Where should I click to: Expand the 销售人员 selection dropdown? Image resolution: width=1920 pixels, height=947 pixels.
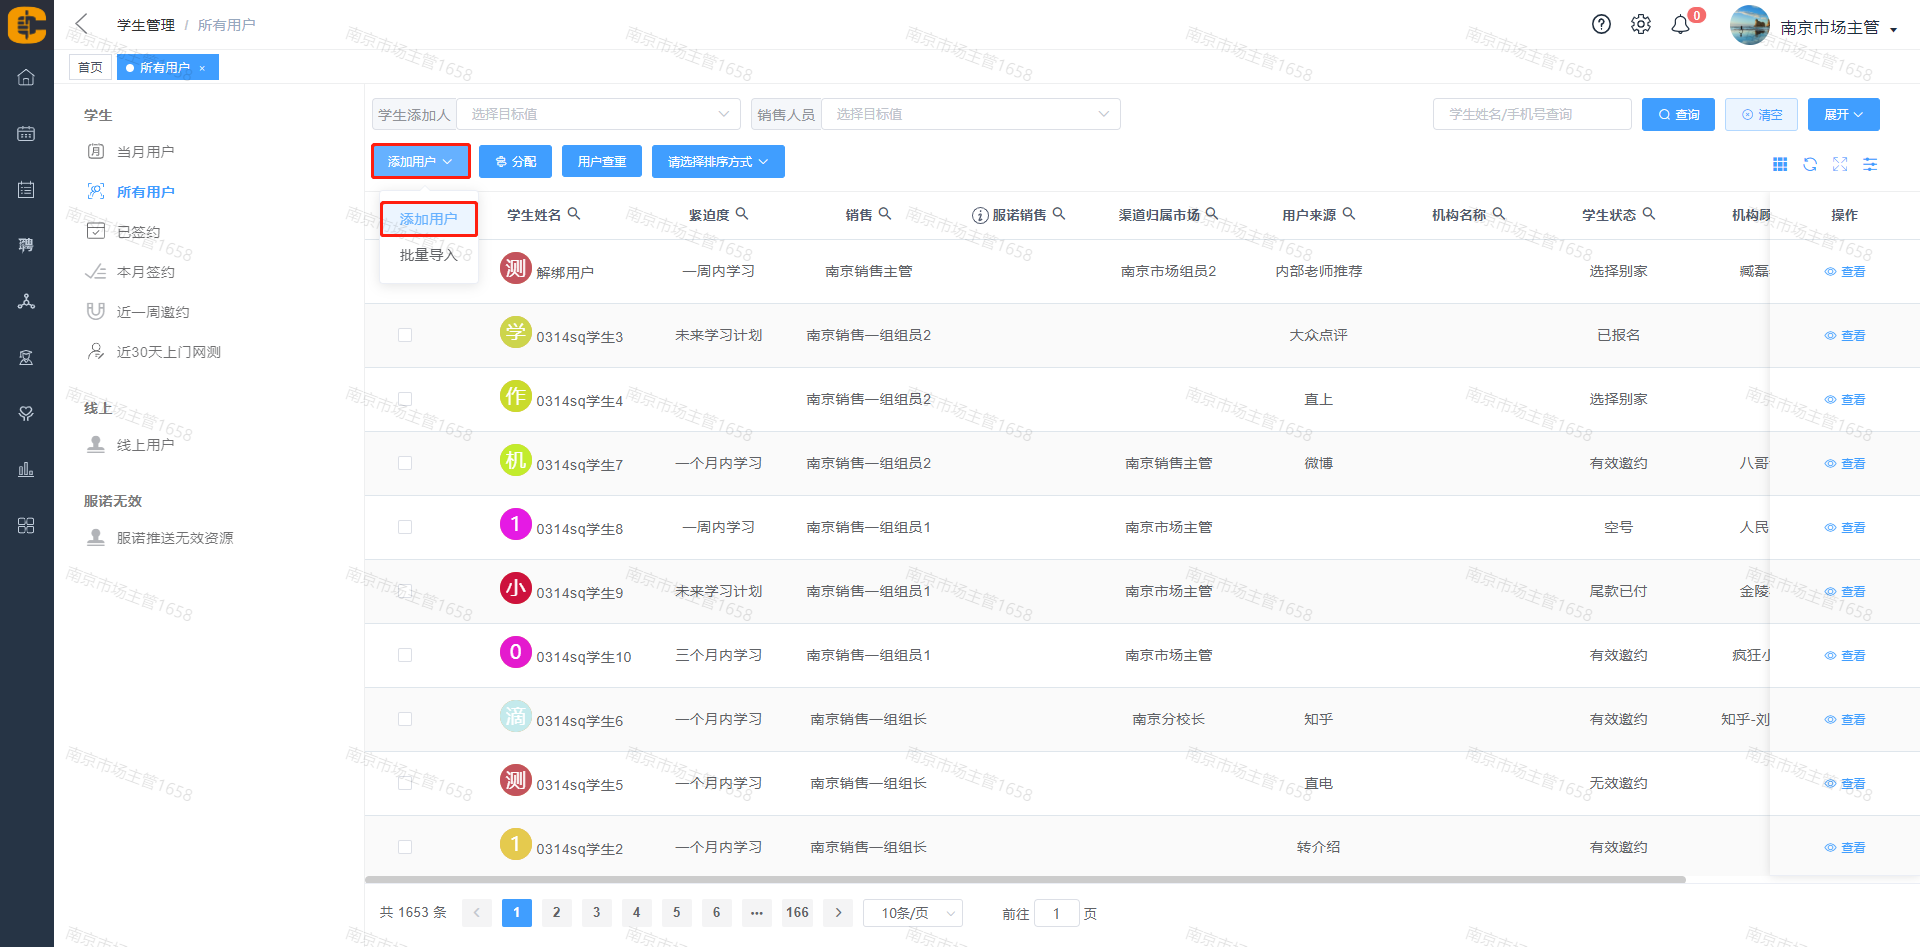point(970,114)
